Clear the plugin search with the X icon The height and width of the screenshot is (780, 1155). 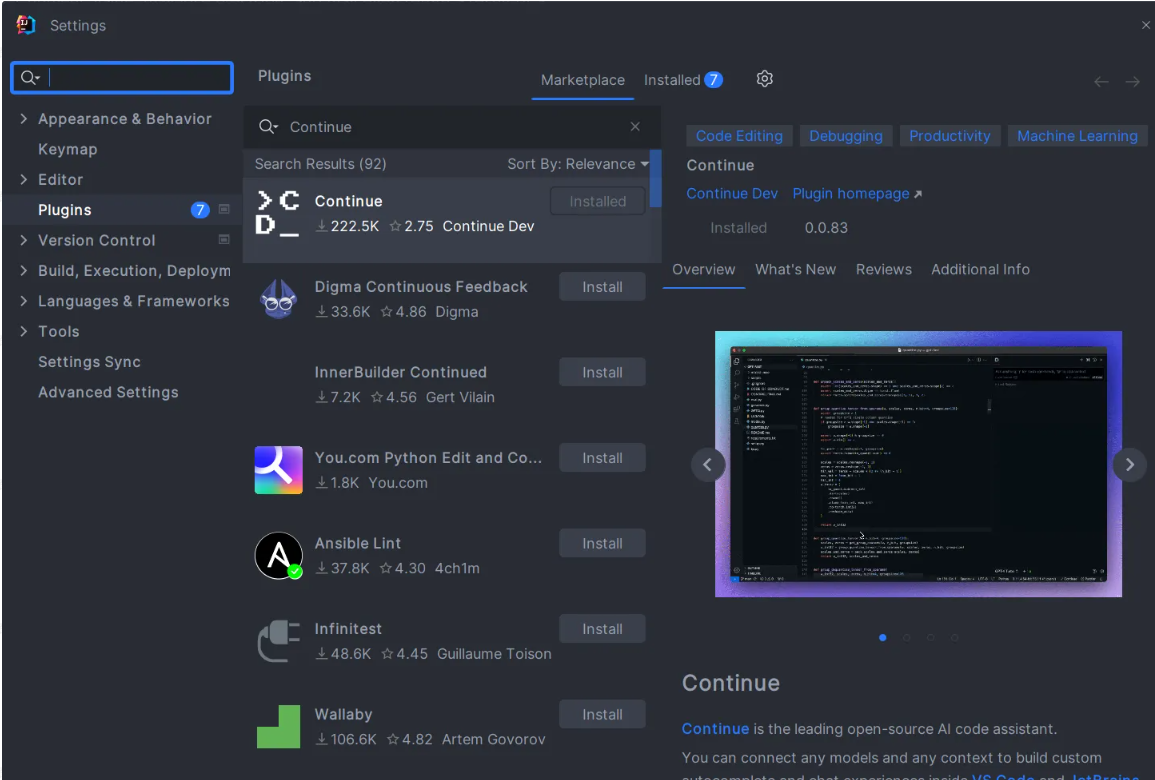[635, 127]
